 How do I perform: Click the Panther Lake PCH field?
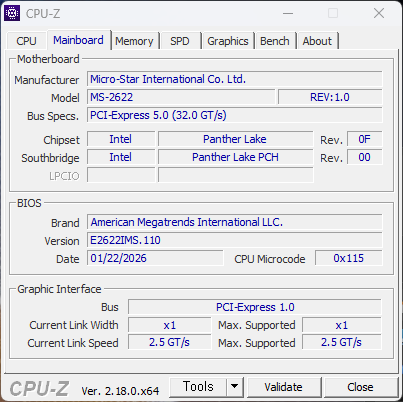[x=236, y=157]
